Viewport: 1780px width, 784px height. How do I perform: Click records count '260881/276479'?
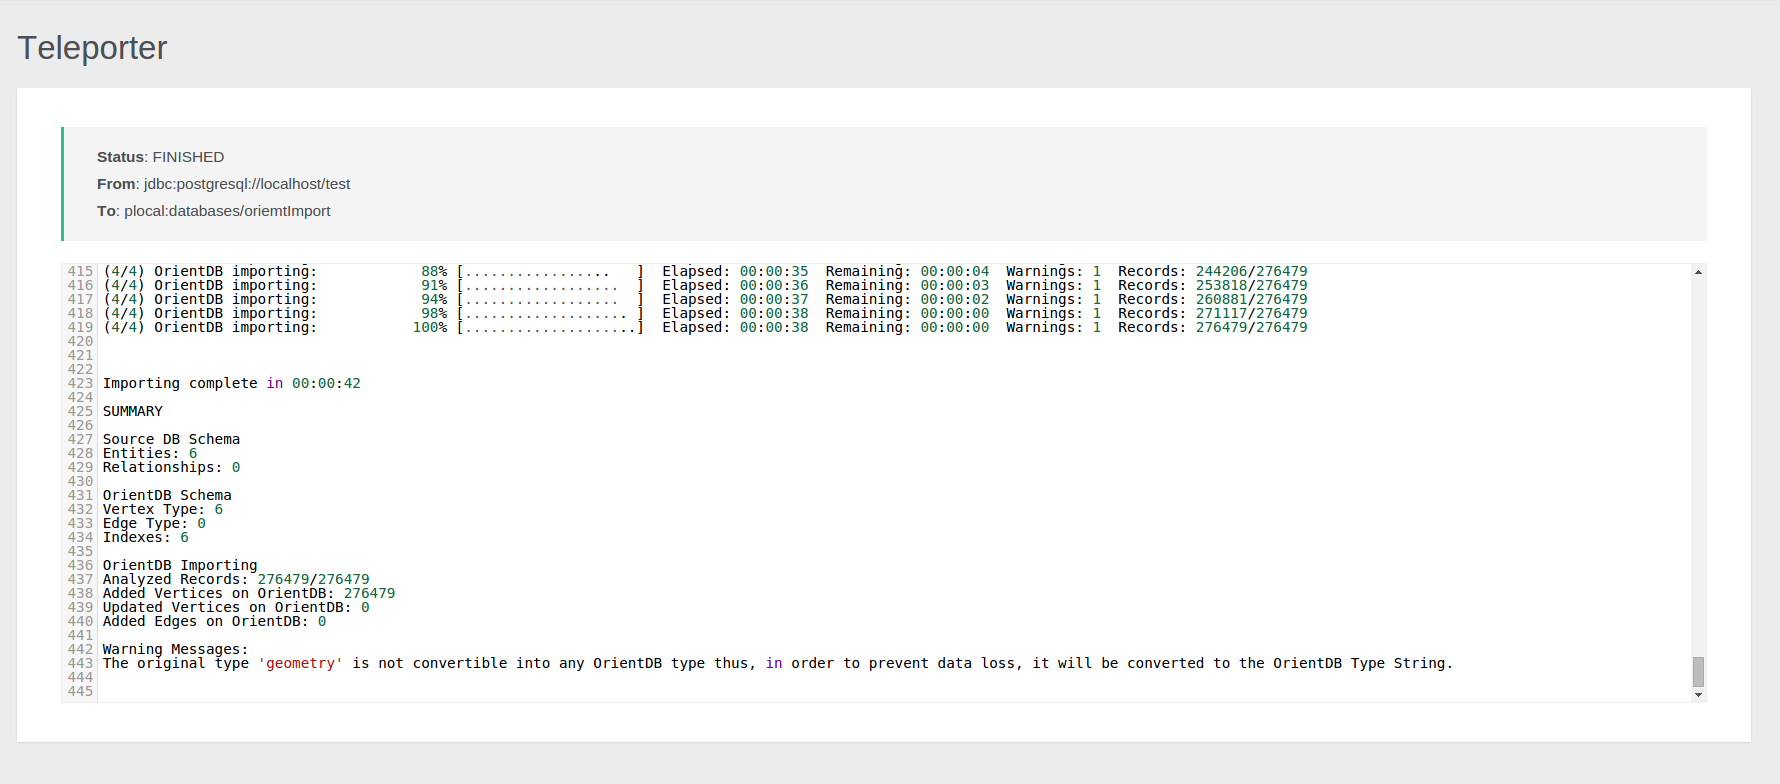click(x=1251, y=299)
